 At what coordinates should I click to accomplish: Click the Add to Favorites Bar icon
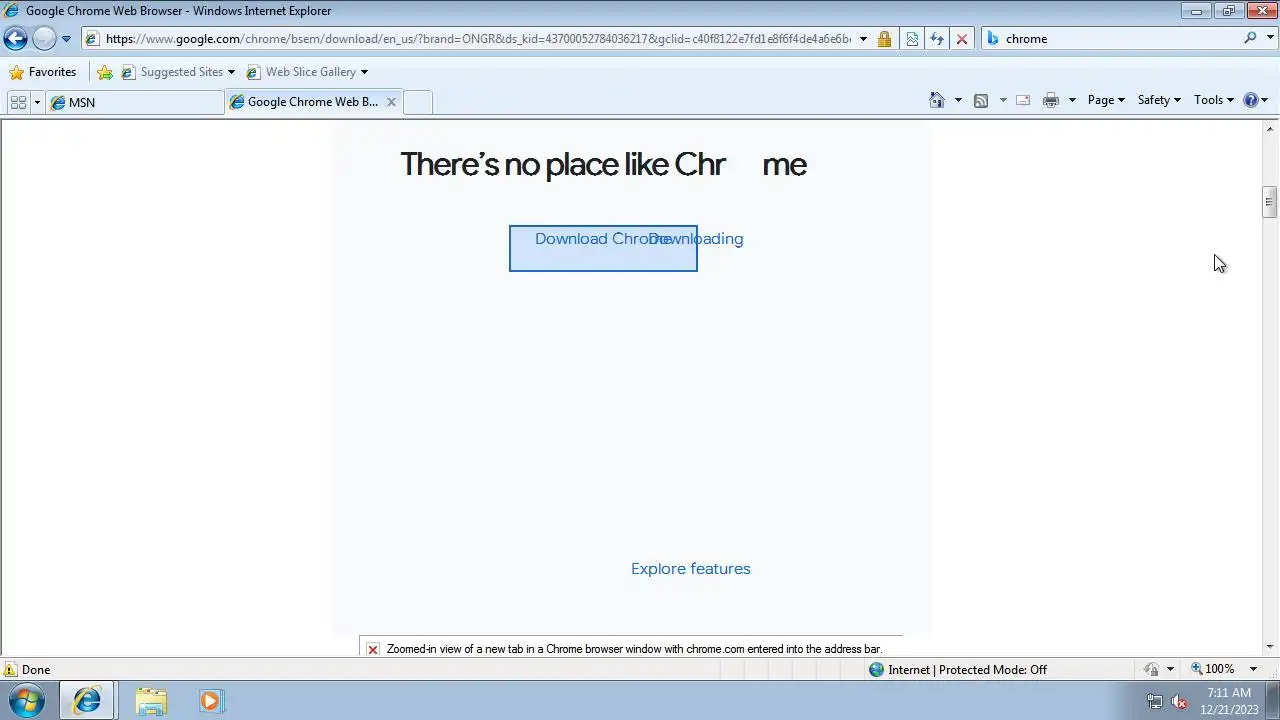(x=105, y=72)
